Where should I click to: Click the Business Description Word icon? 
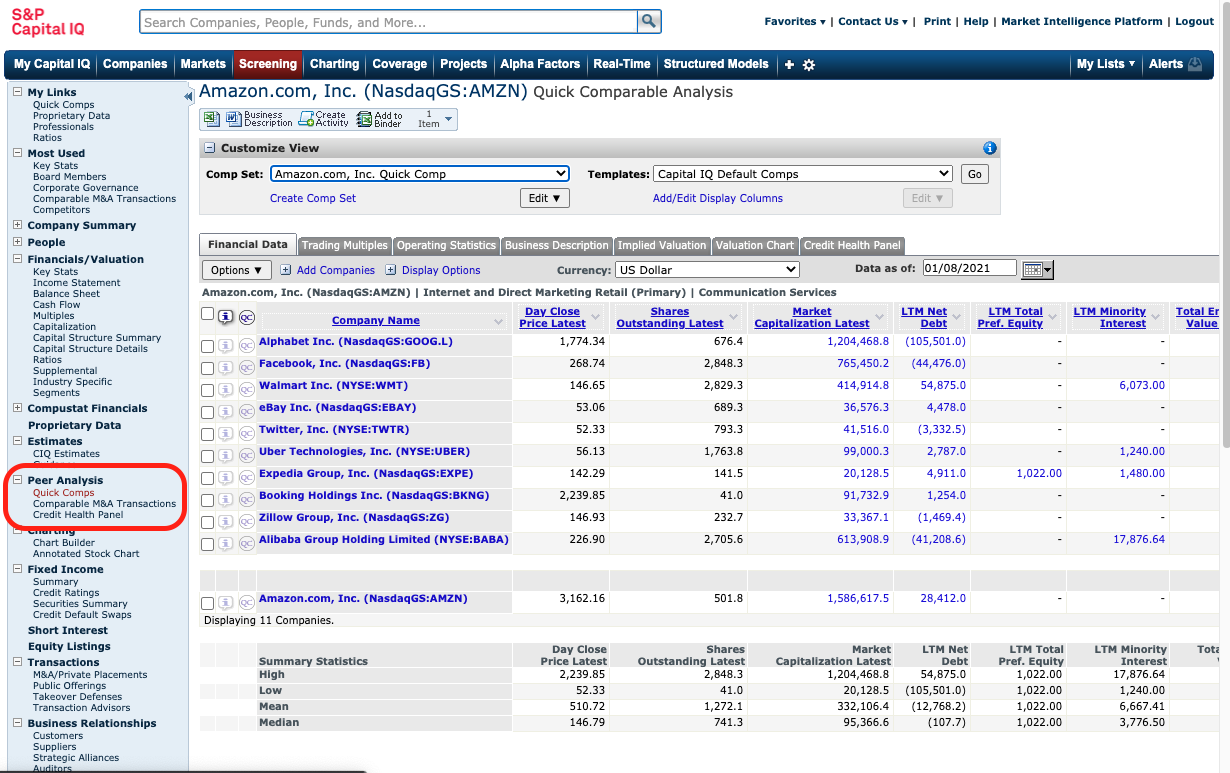[x=234, y=119]
